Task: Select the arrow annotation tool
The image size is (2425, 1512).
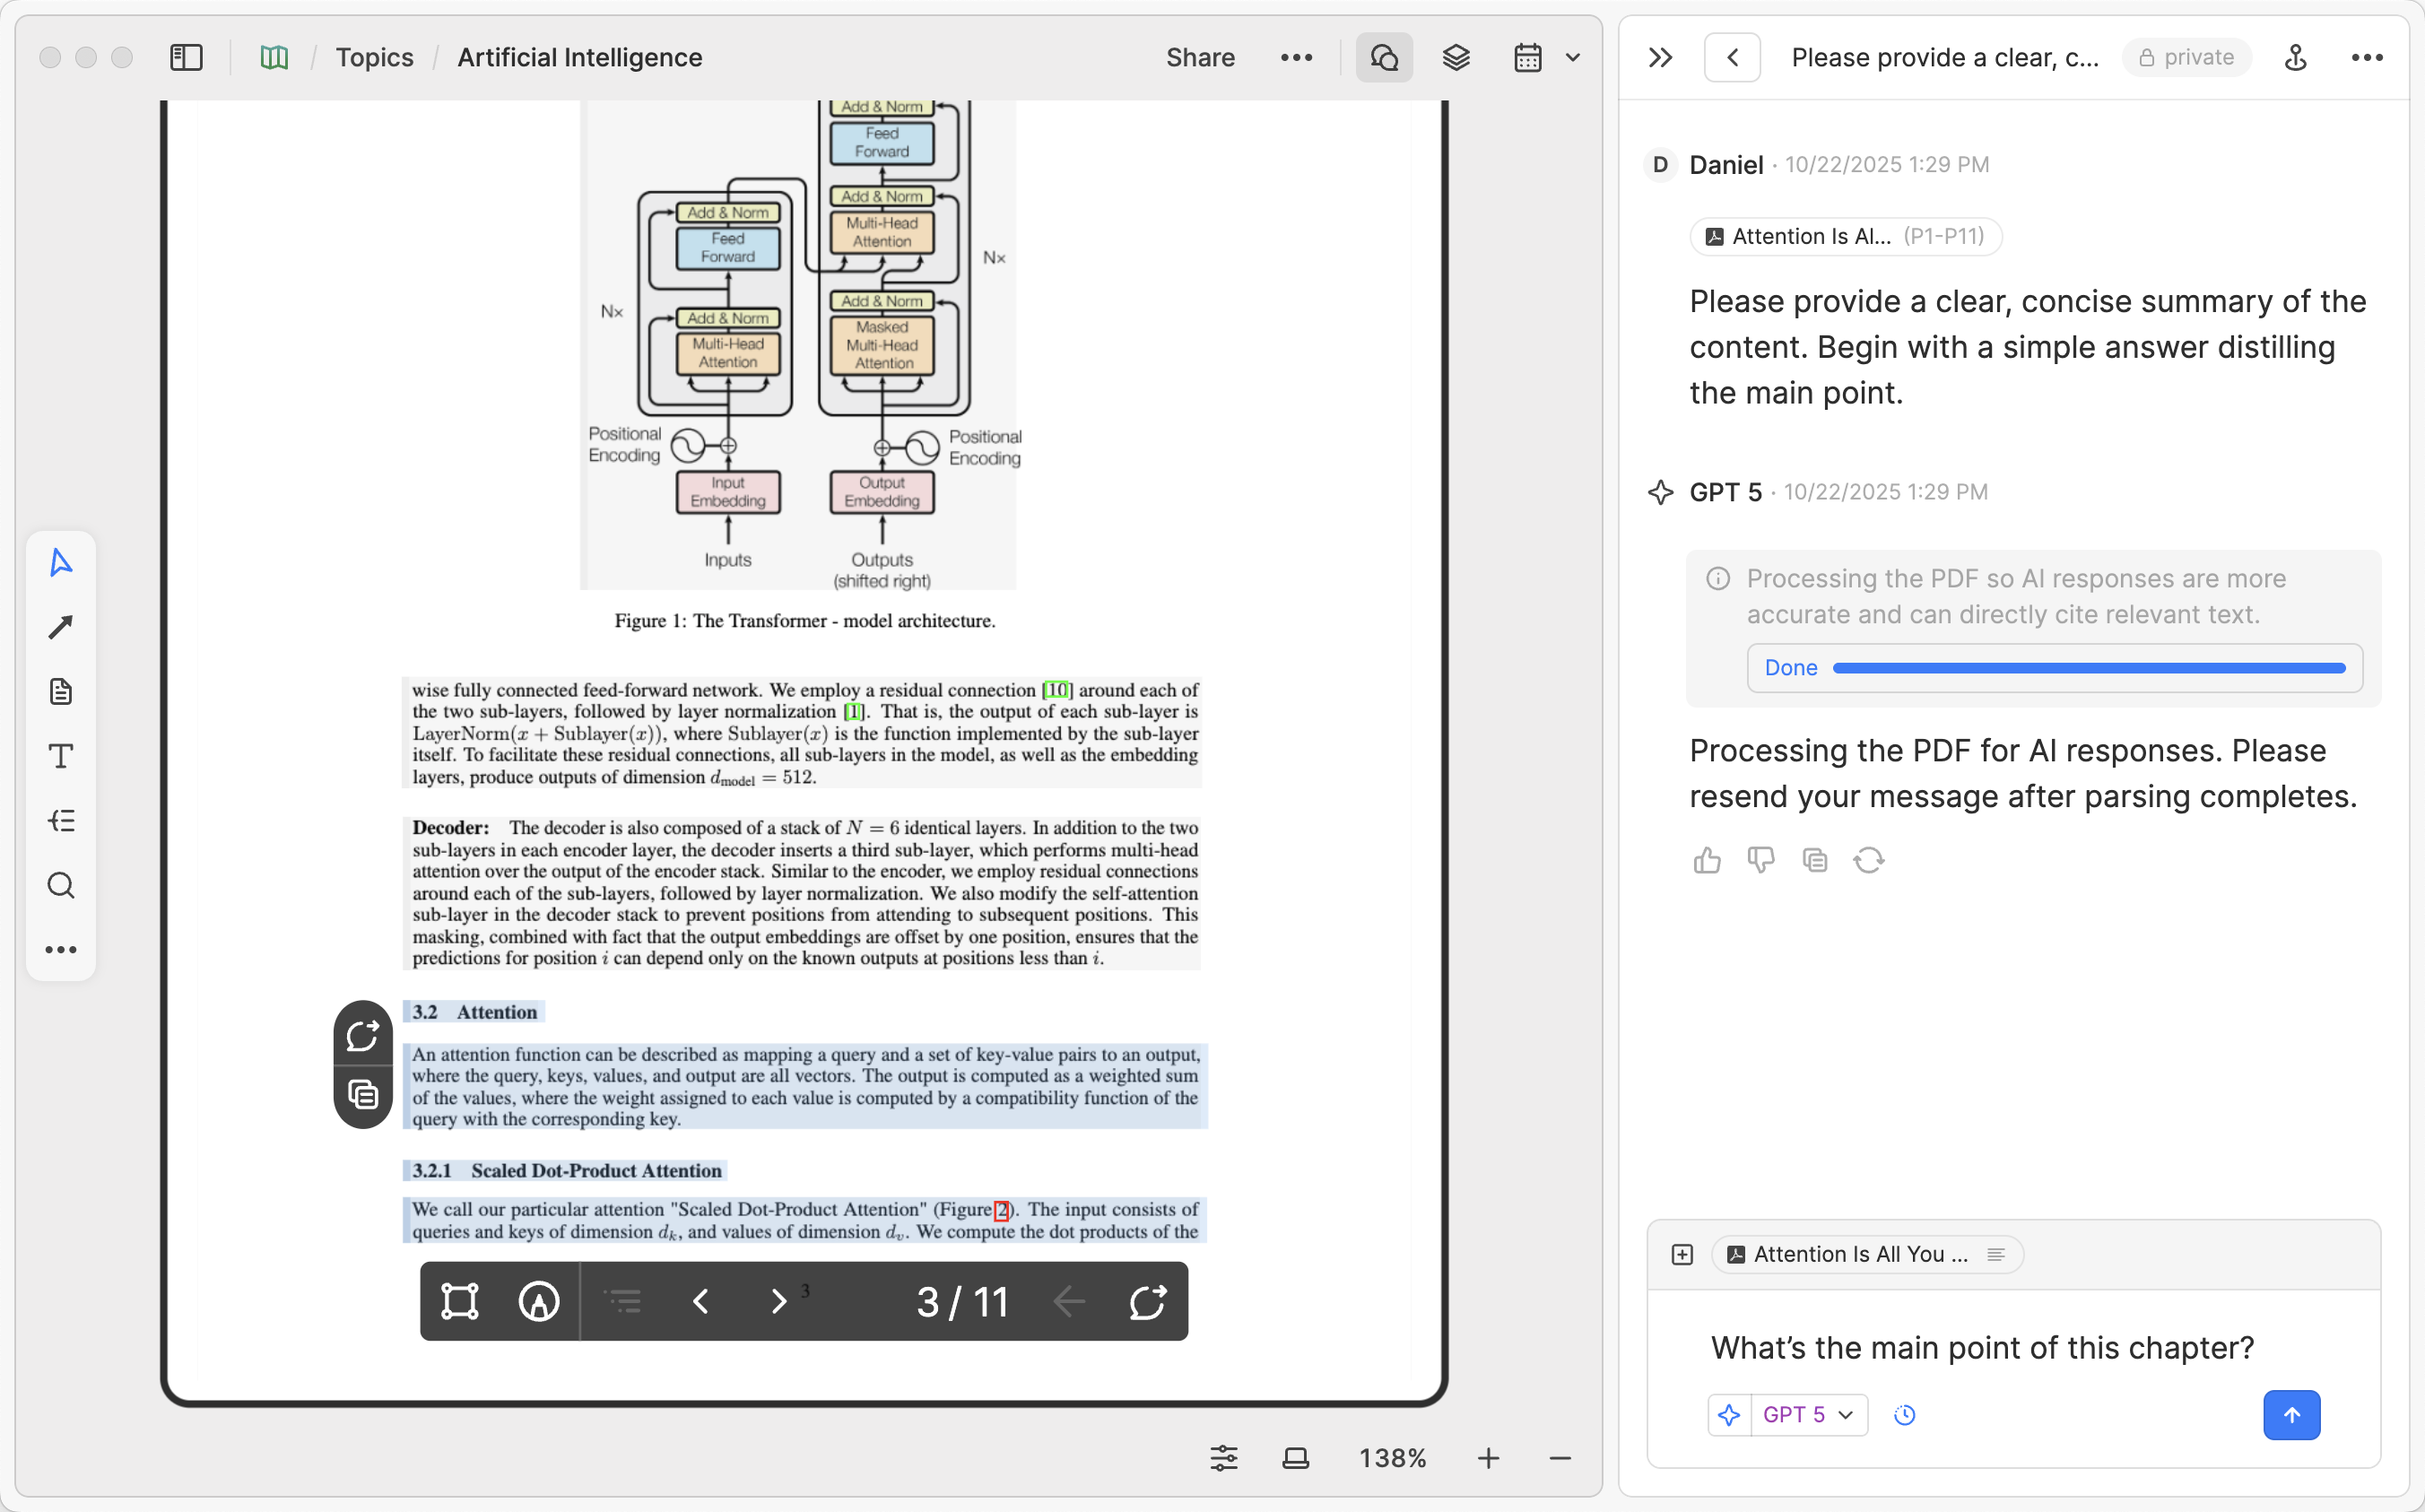Action: [x=60, y=626]
